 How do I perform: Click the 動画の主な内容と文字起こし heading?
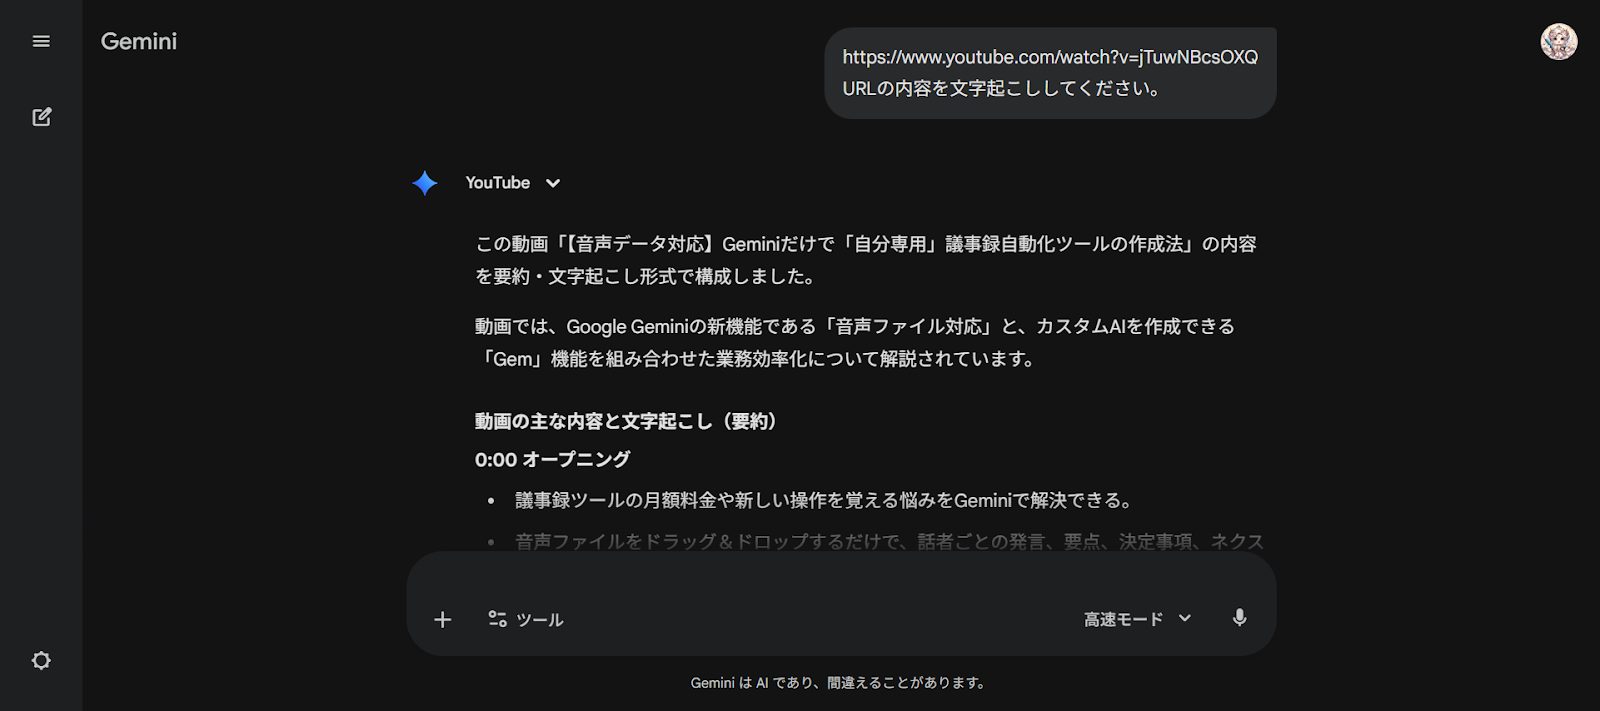pos(626,421)
